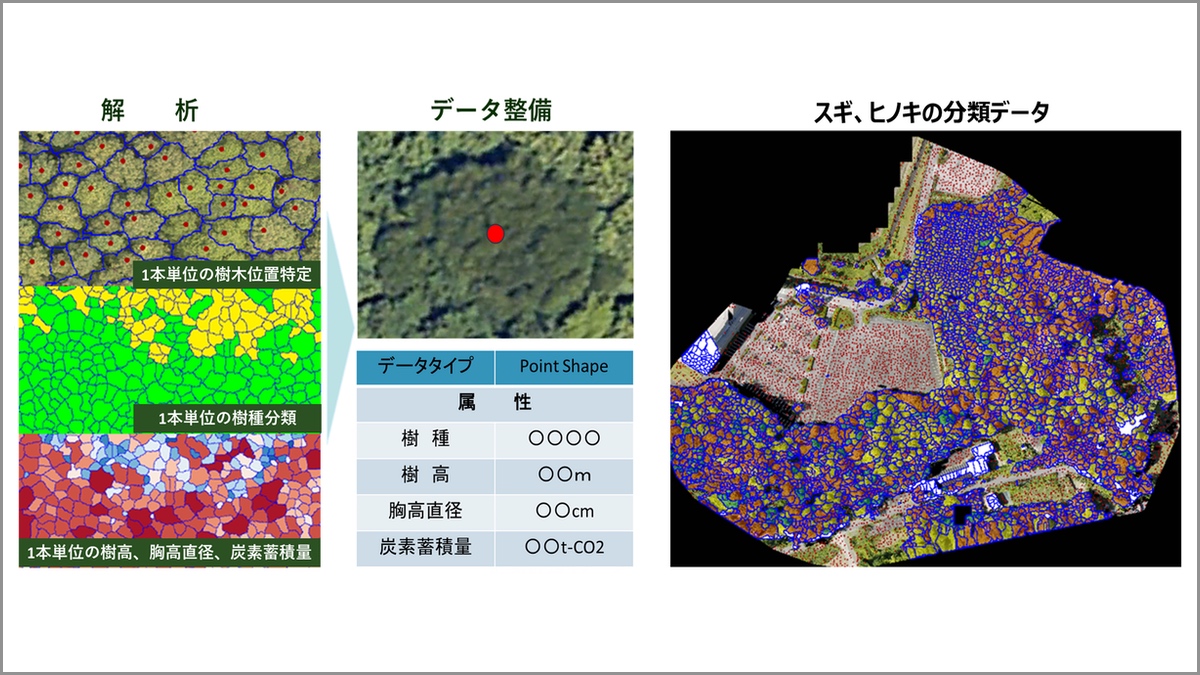Select the 樹高 attribute cell
This screenshot has height=675, width=1200.
coord(425,475)
